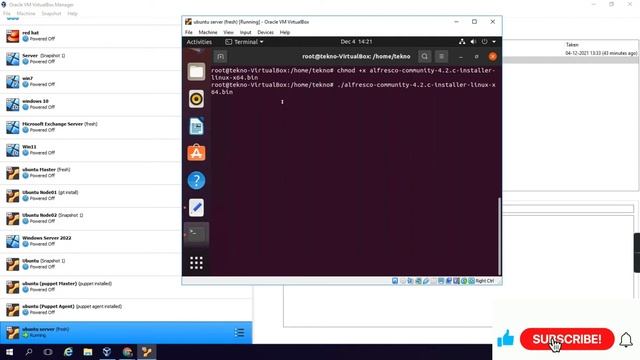
Task: Expand the Ubuntu system menu arrow
Action: click(494, 42)
